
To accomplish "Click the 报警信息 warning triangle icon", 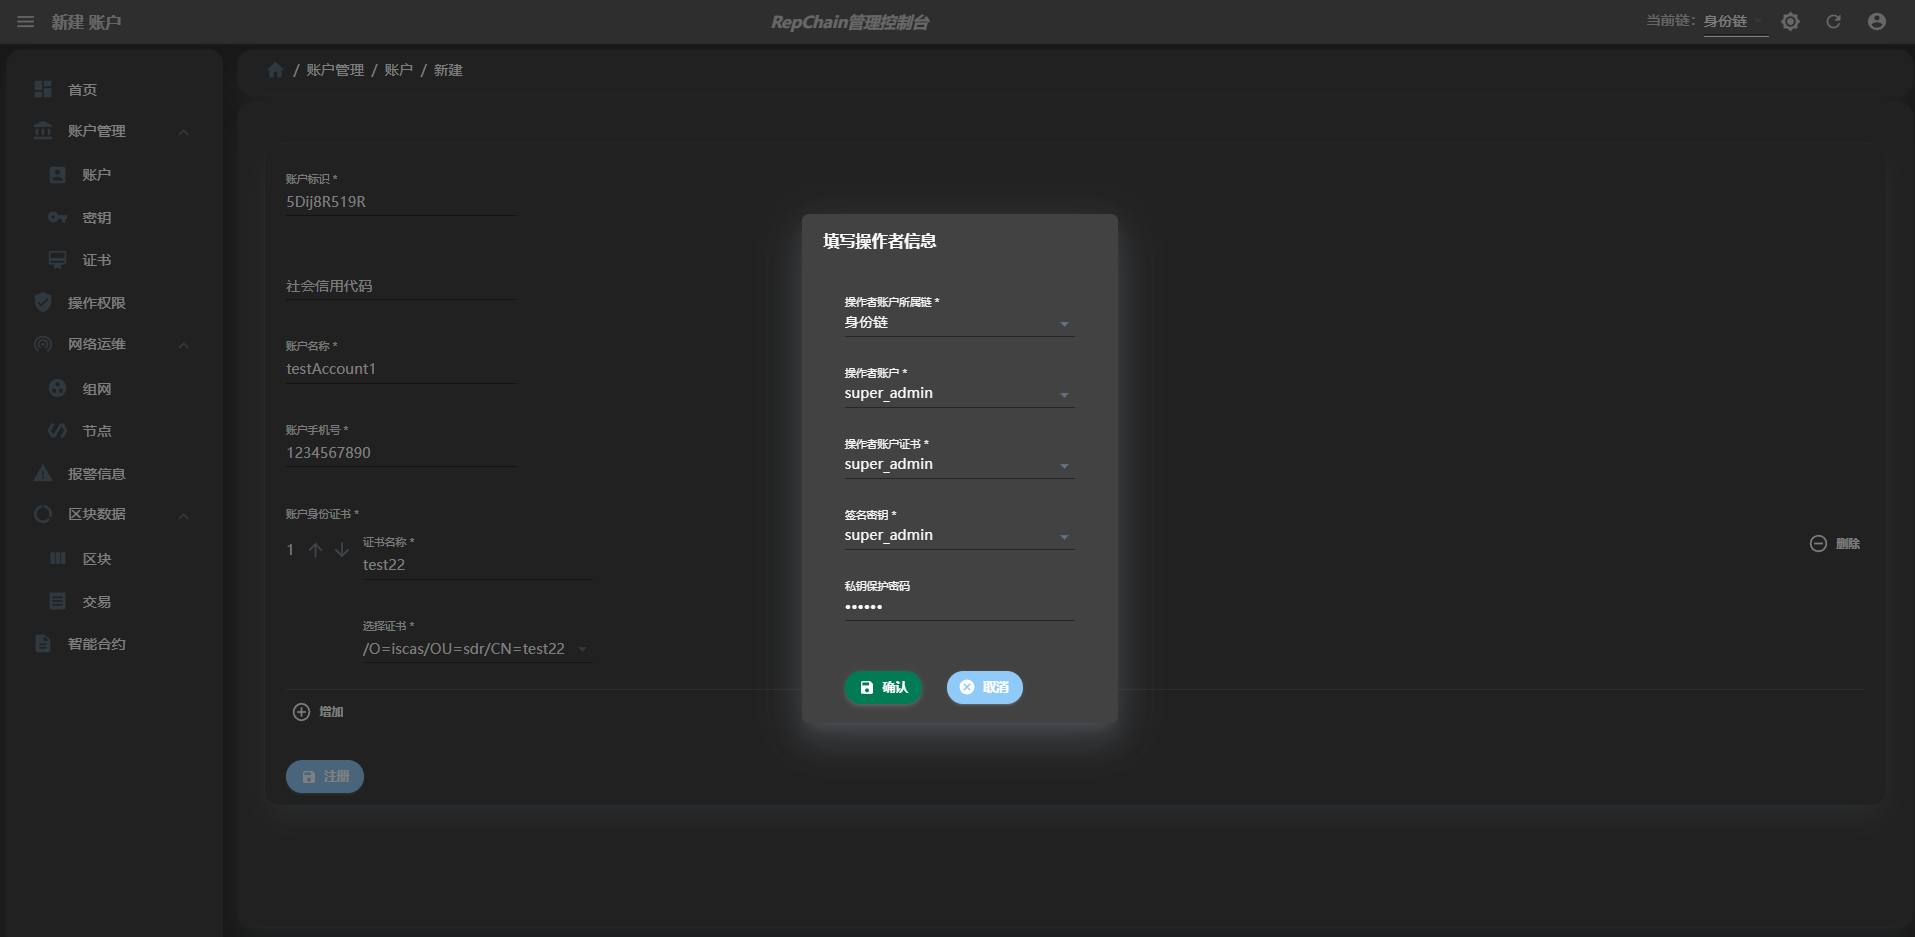I will [x=43, y=473].
